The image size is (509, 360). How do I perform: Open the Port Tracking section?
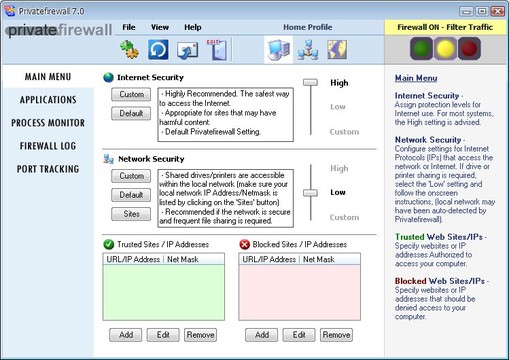click(48, 169)
